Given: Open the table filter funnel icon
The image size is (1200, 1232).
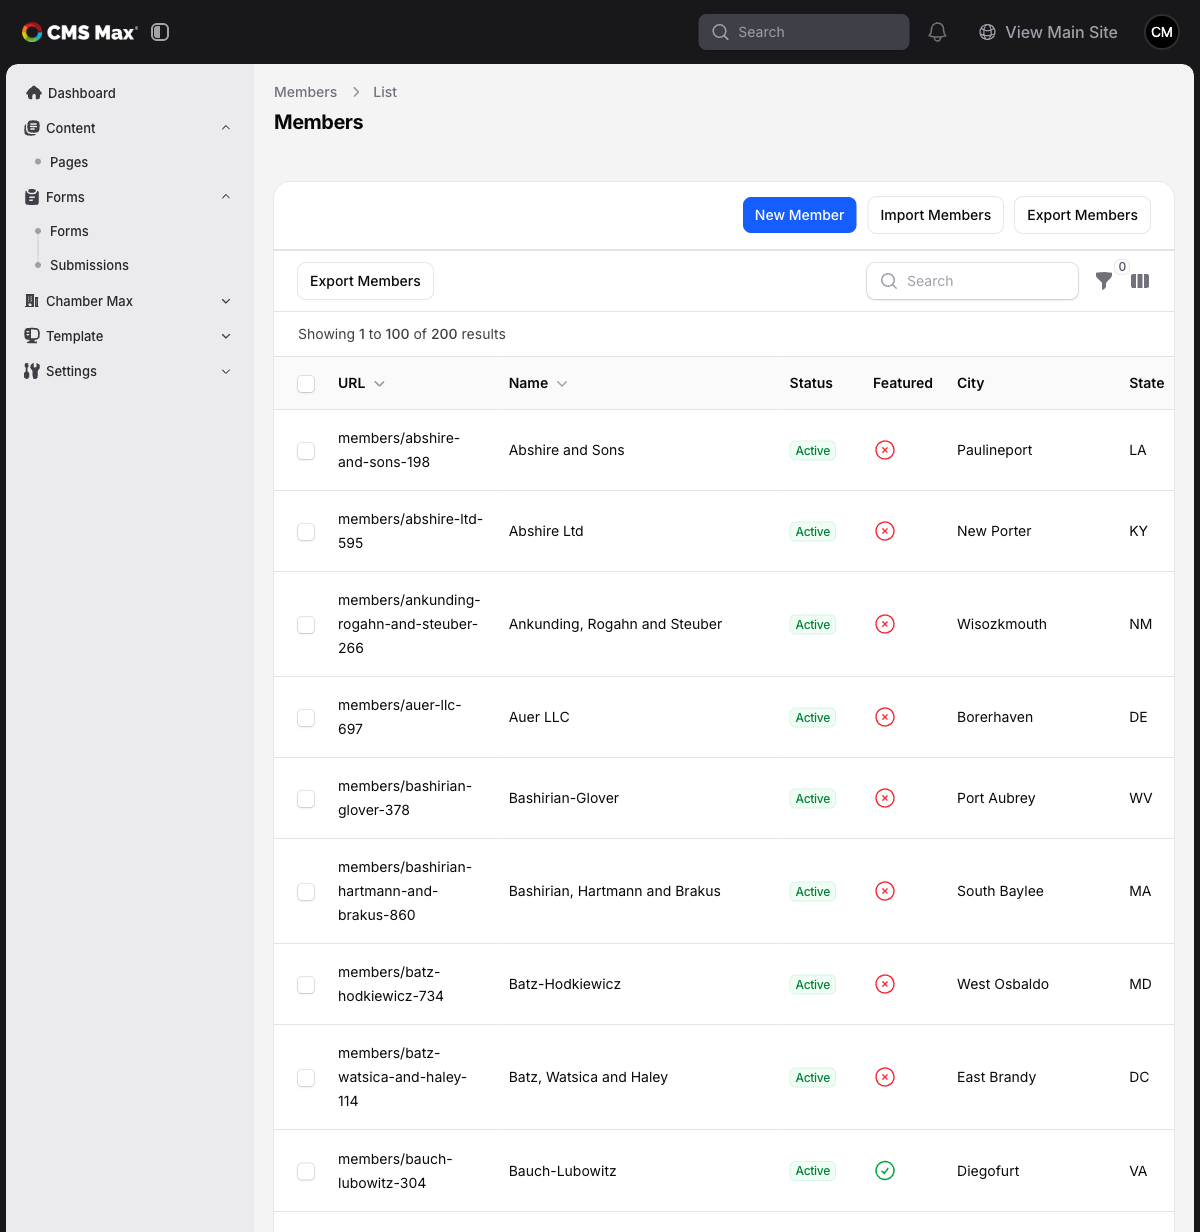Looking at the screenshot, I should (1104, 281).
